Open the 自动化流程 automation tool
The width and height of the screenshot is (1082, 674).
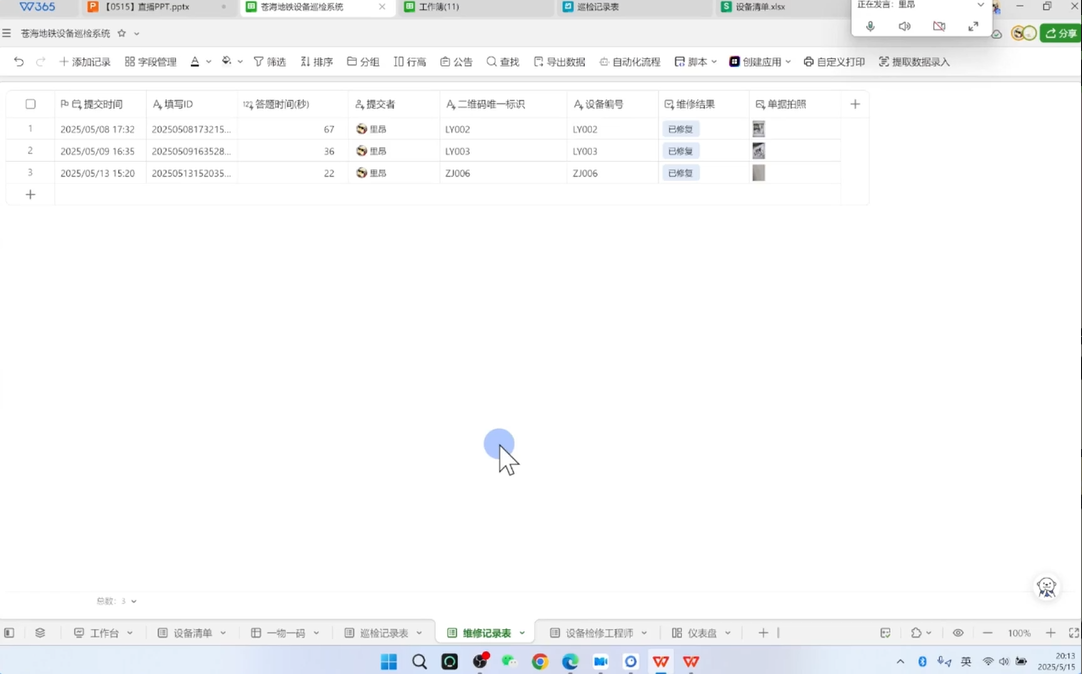tap(629, 62)
